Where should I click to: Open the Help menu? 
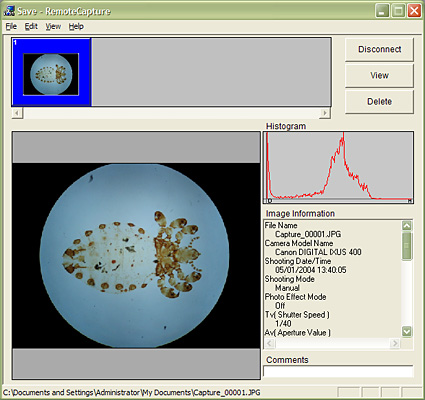76,26
